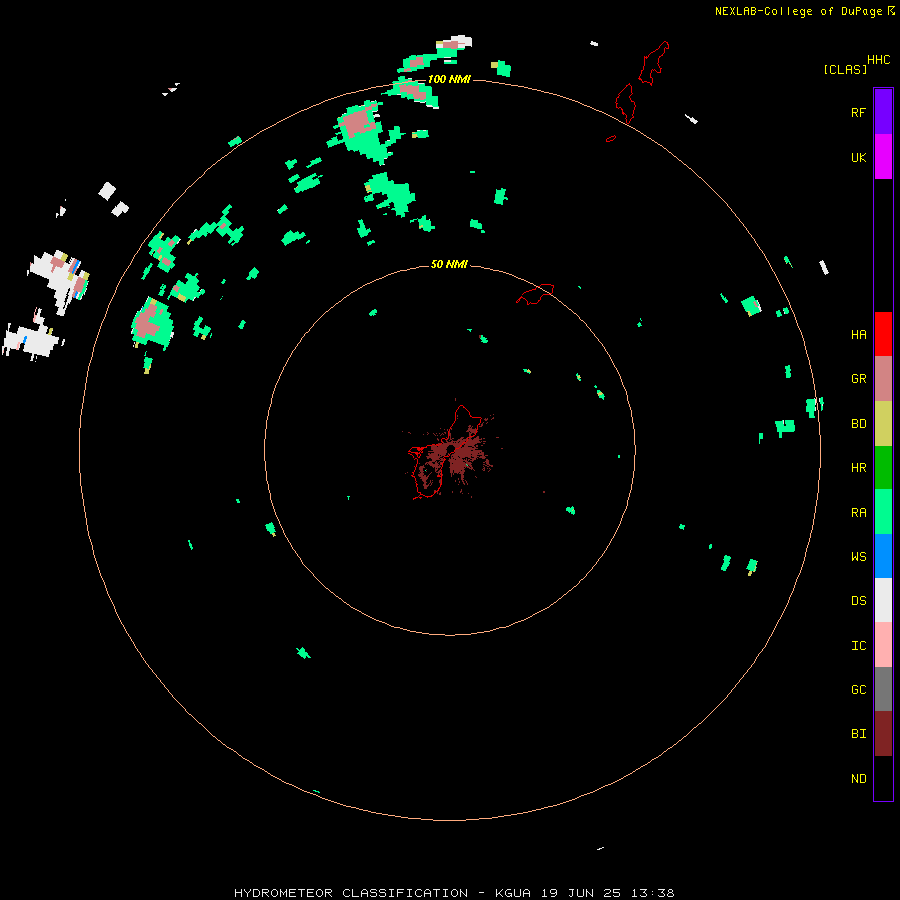This screenshot has height=900, width=900.
Task: Click the HA red legend swatch
Action: pos(883,334)
